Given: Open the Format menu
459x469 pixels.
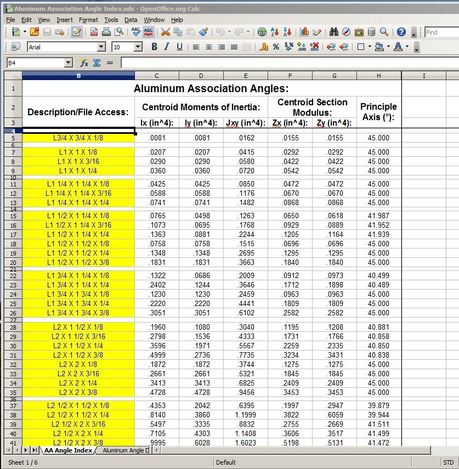Looking at the screenshot, I should (x=88, y=20).
